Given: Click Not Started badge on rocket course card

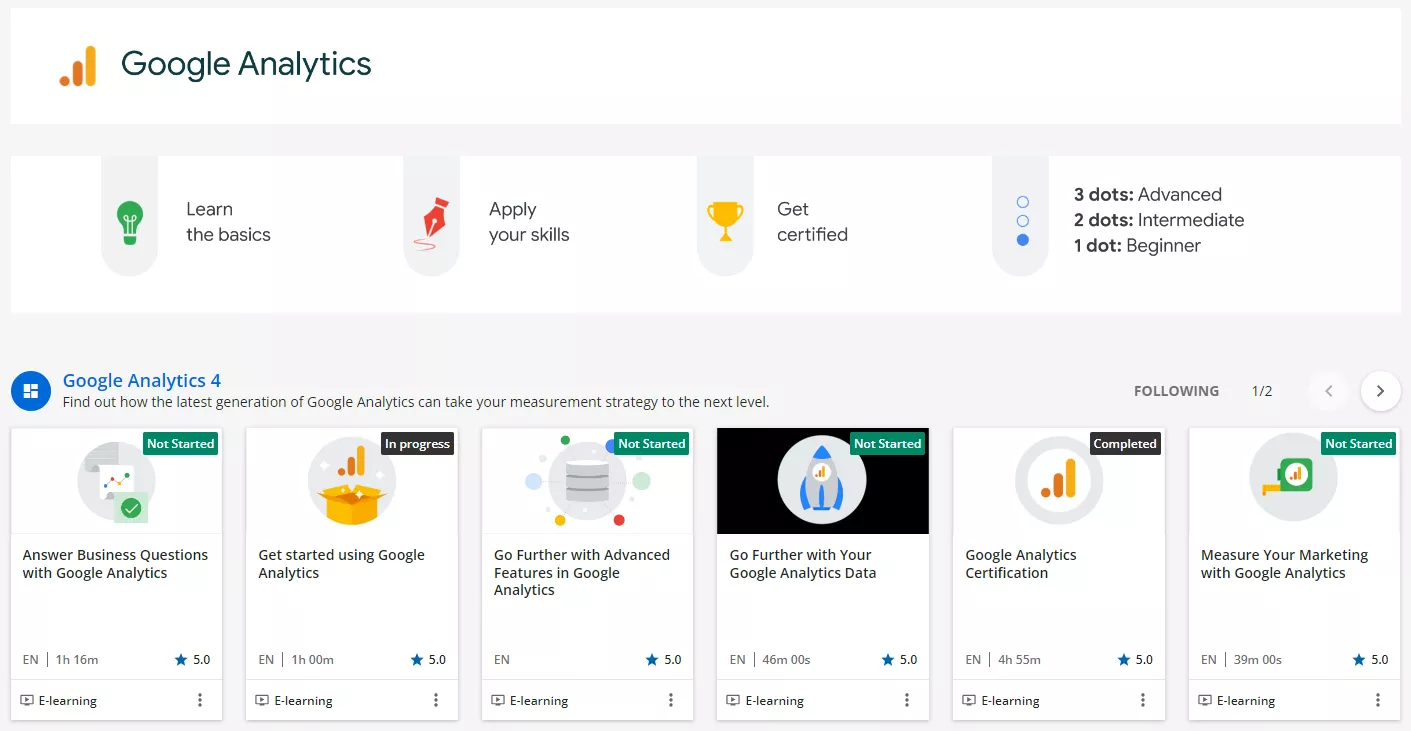Looking at the screenshot, I should [x=888, y=443].
